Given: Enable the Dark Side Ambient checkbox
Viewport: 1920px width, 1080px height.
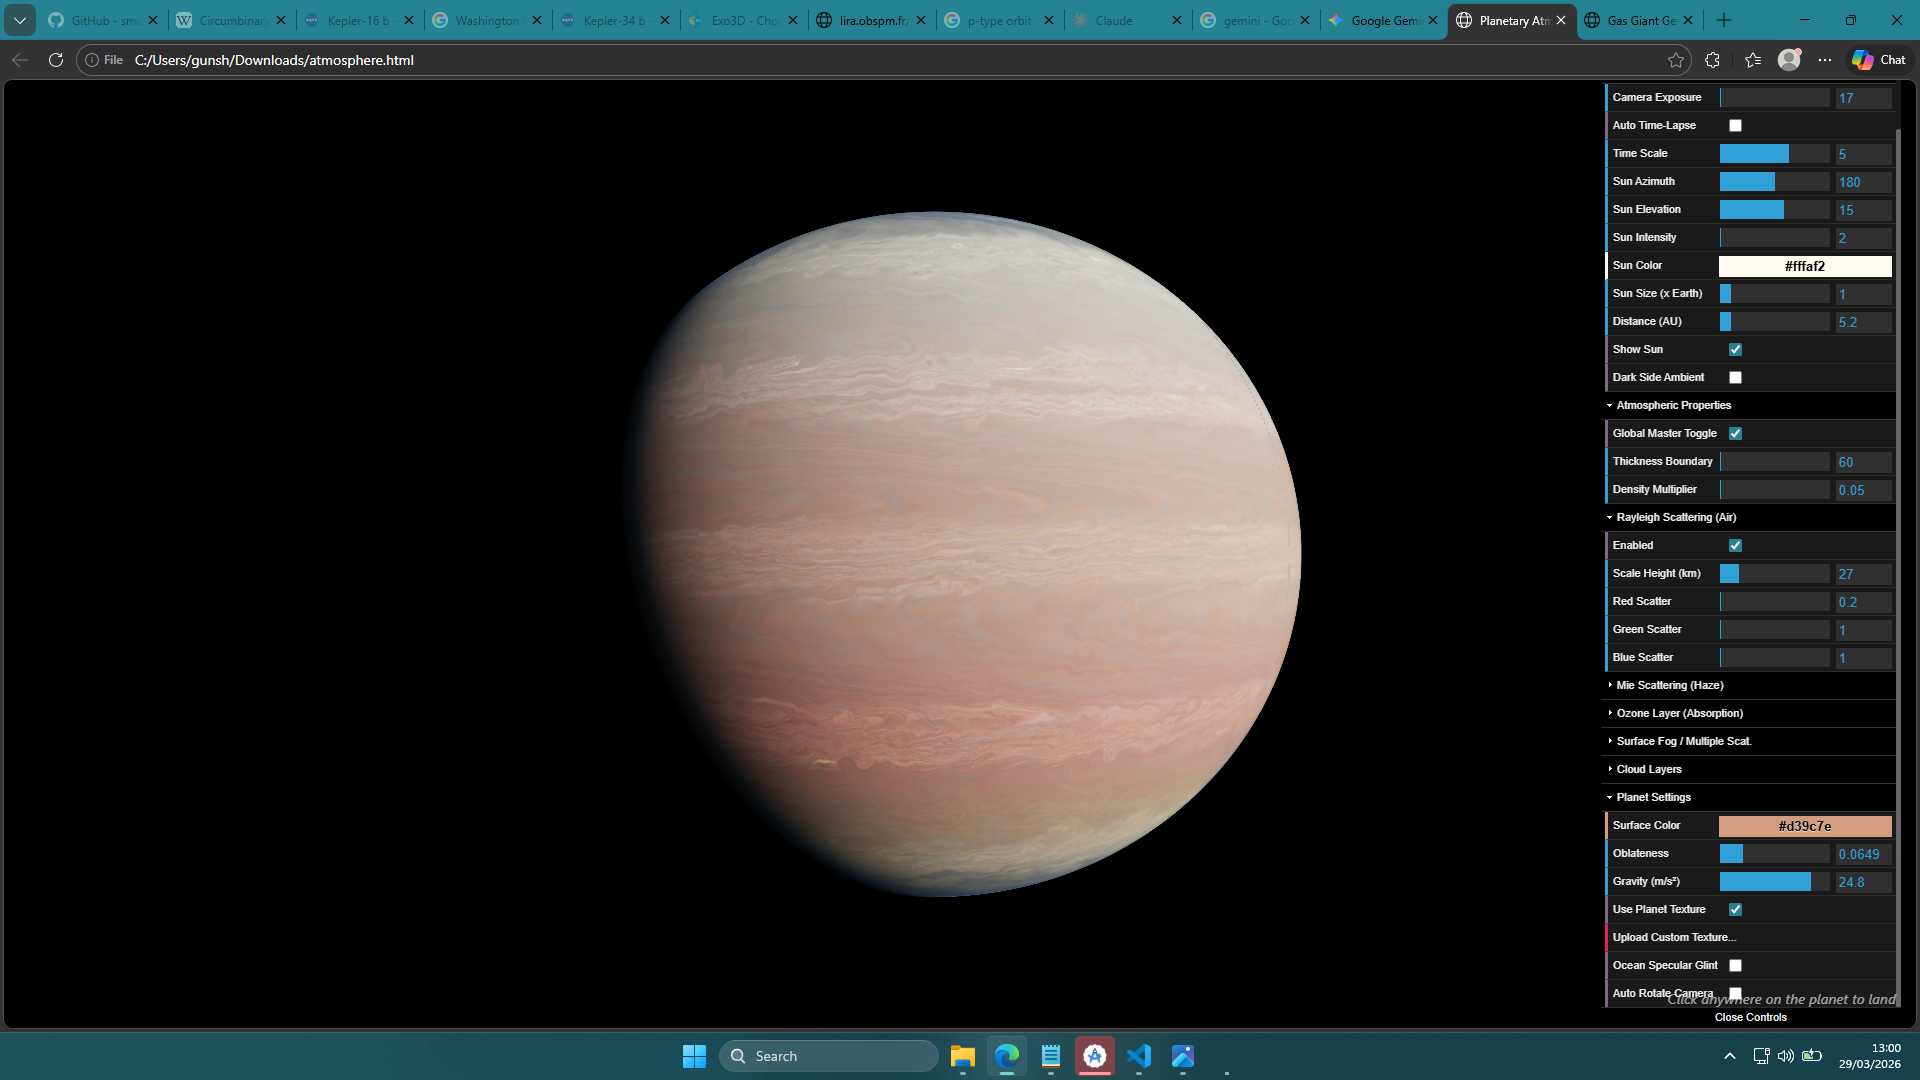Looking at the screenshot, I should [x=1735, y=378].
